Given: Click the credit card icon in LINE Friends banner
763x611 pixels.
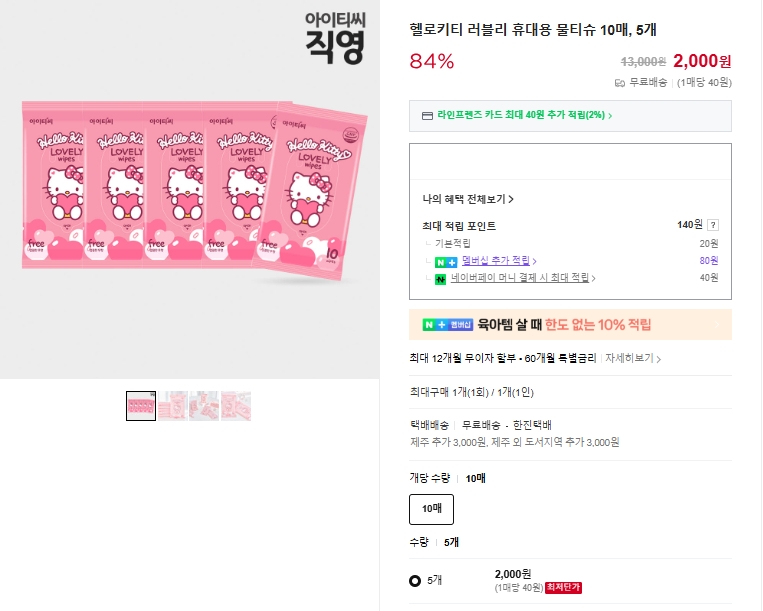Looking at the screenshot, I should pos(427,116).
